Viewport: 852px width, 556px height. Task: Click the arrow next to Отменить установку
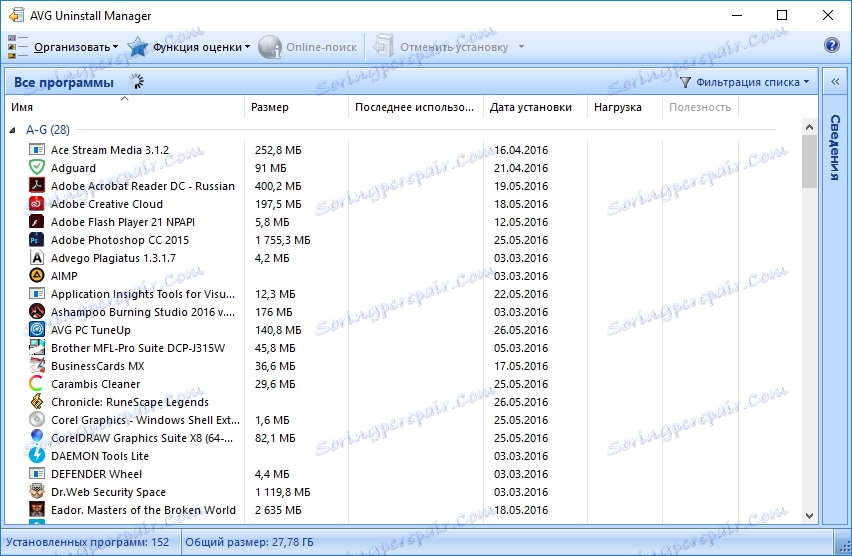click(x=521, y=47)
